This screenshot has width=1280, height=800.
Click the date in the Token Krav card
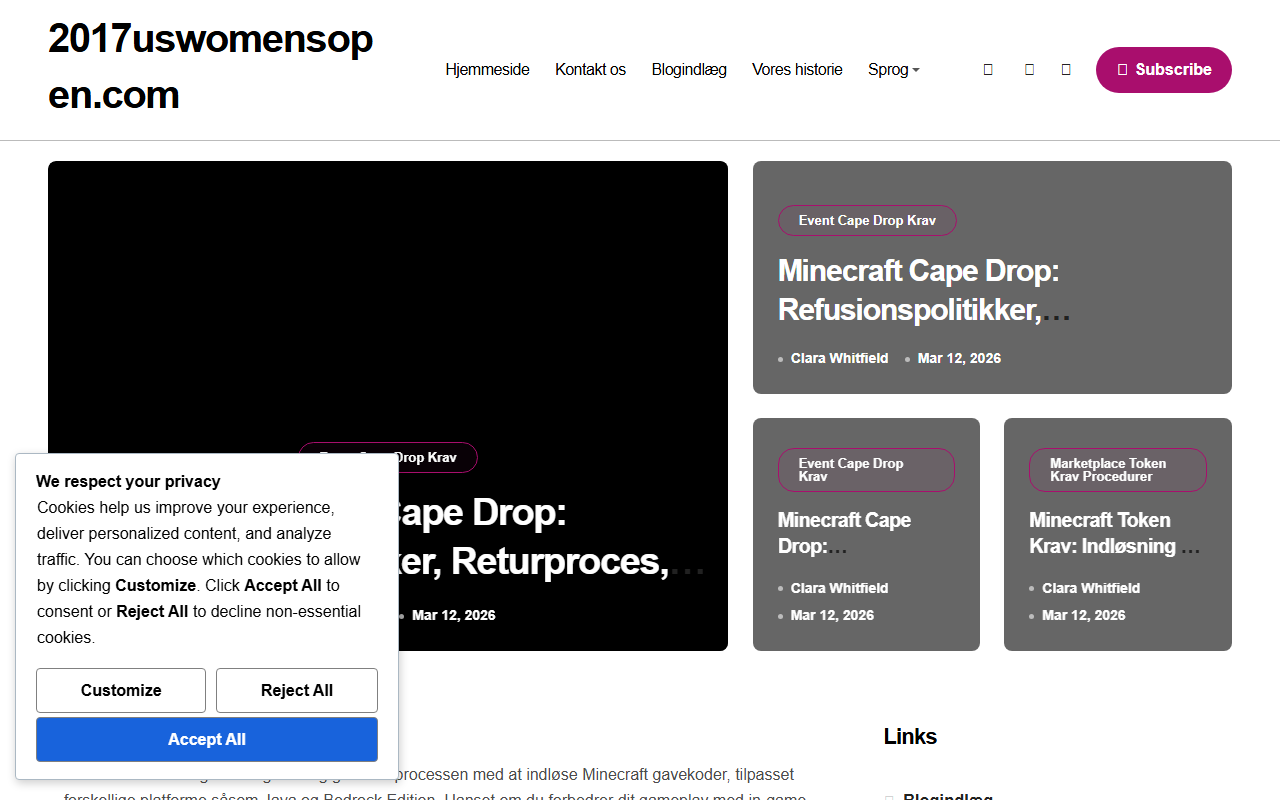point(1084,615)
